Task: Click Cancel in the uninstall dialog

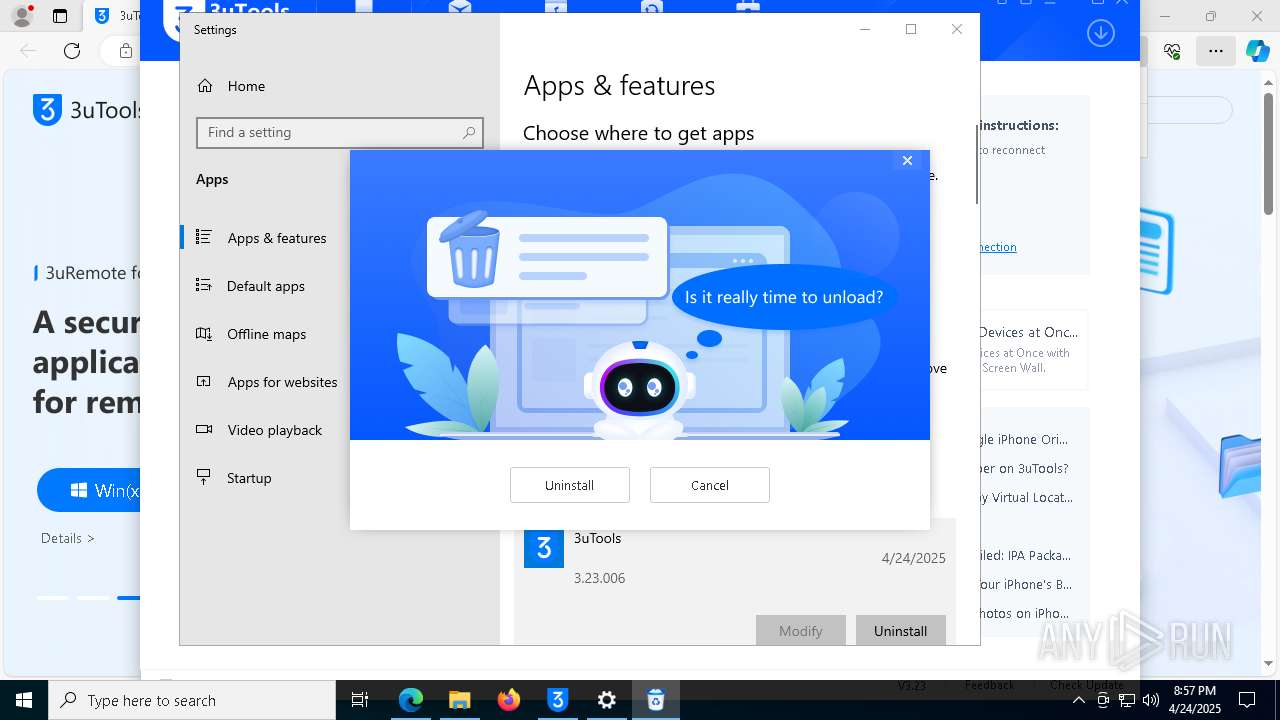Action: pyautogui.click(x=709, y=485)
